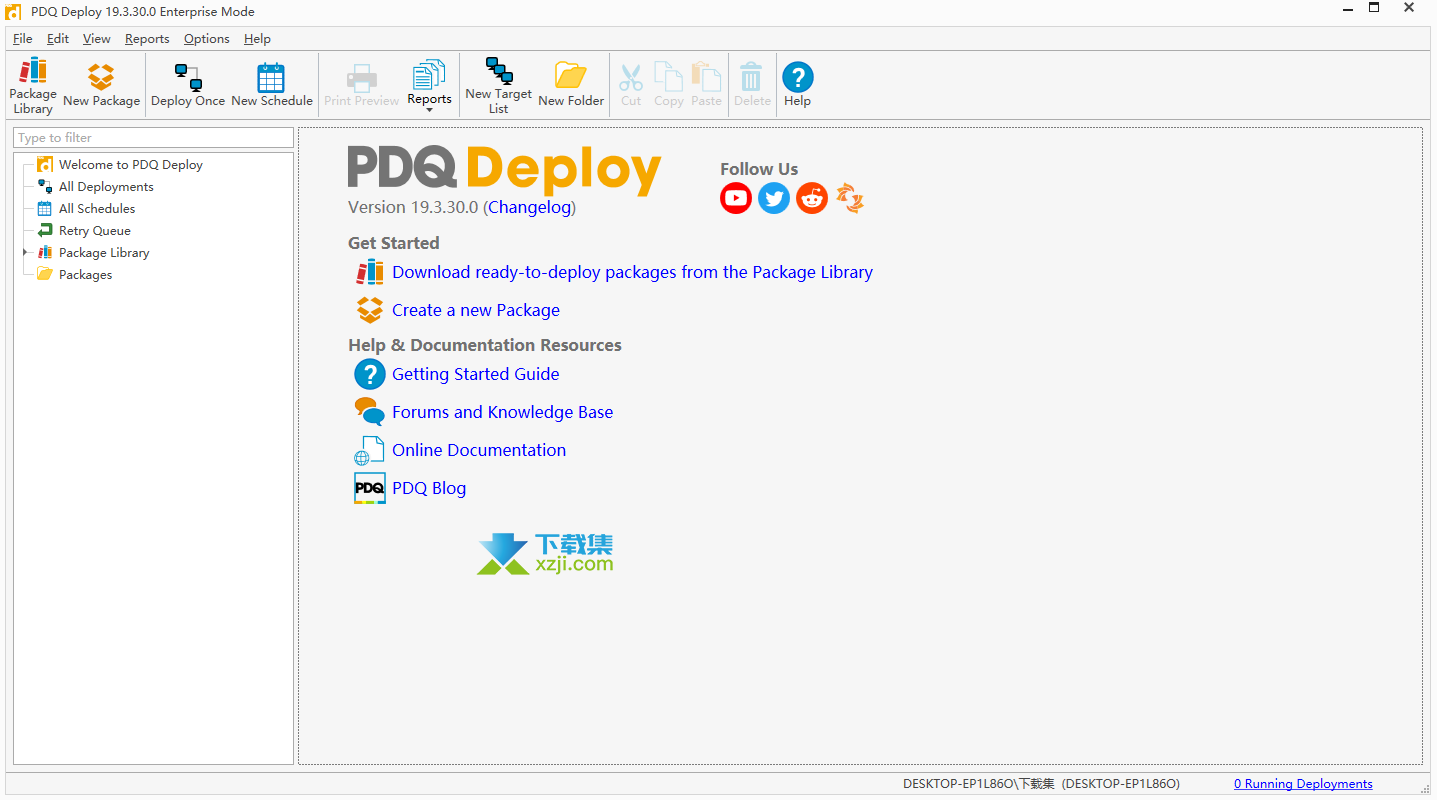The height and width of the screenshot is (800, 1437).
Task: Open the Reddit follow icon
Action: tap(812, 198)
